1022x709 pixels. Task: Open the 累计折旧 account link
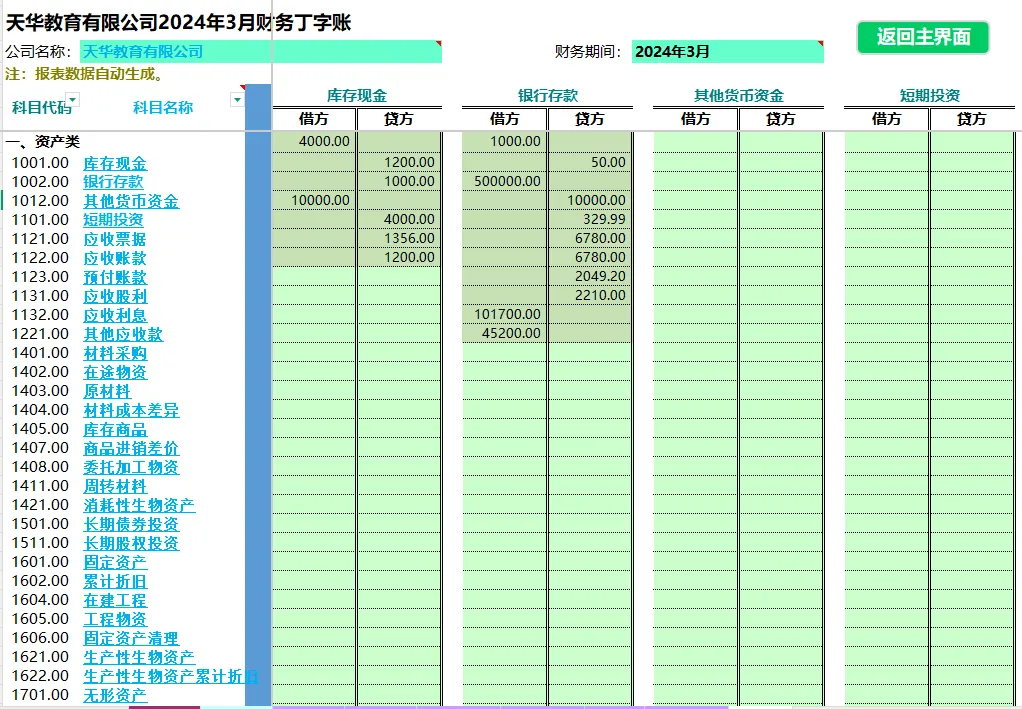[x=115, y=581]
